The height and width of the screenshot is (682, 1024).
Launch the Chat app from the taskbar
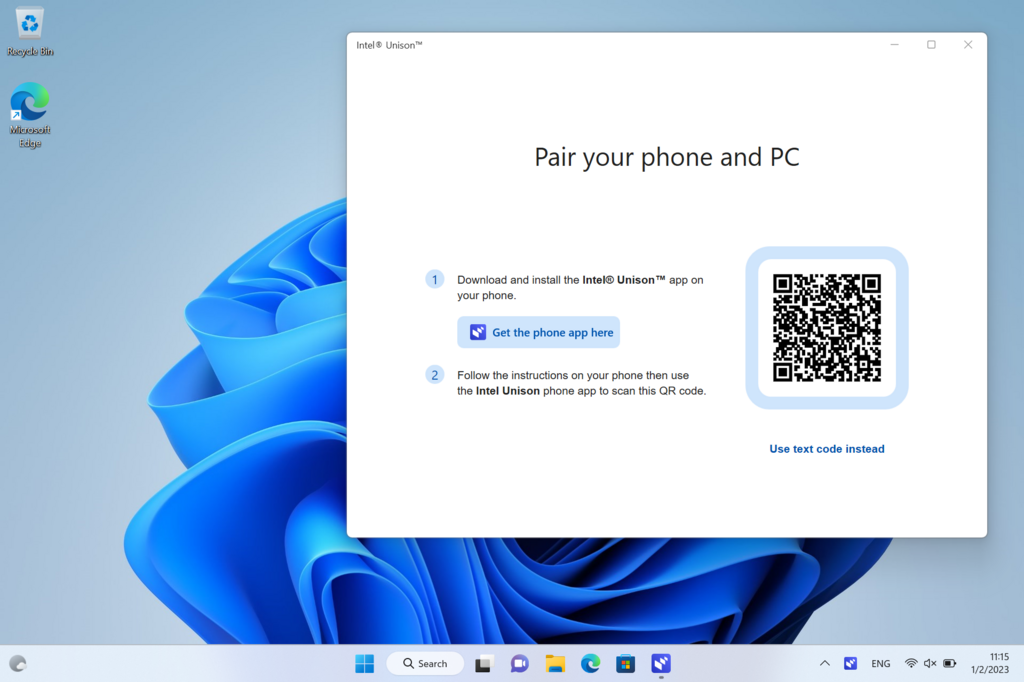pos(520,664)
